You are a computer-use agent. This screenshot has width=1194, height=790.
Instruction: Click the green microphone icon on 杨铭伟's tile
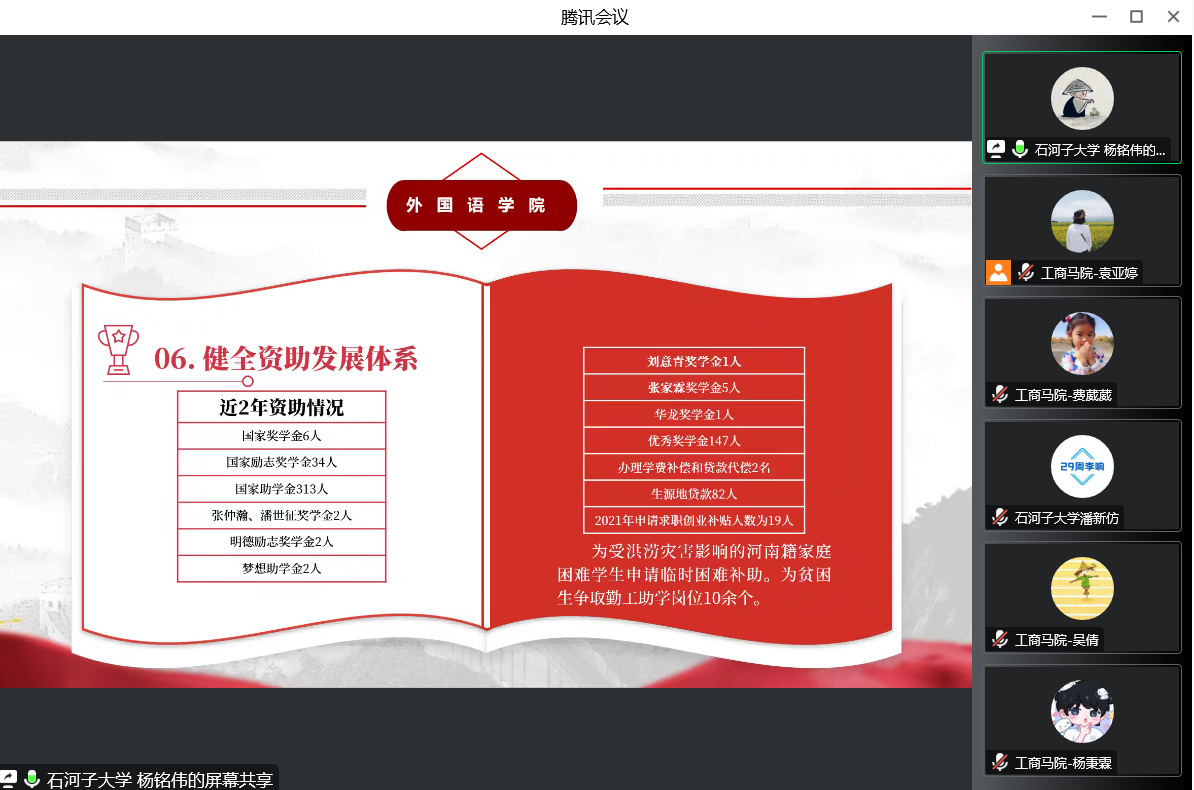(1020, 149)
